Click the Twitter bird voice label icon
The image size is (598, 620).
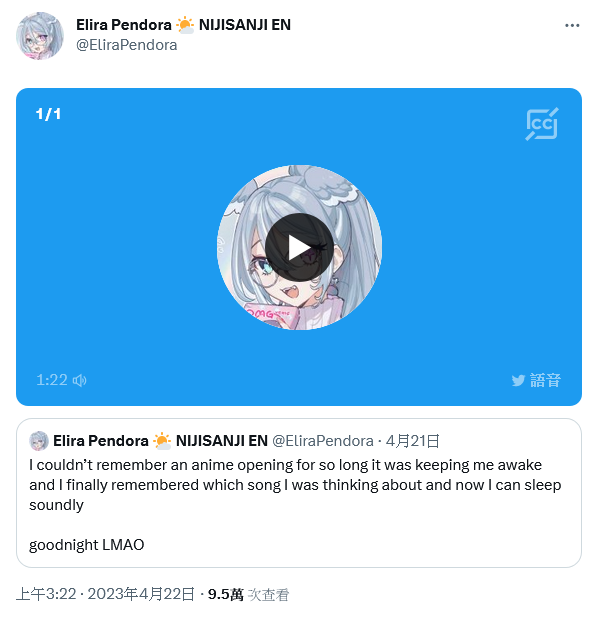tap(518, 380)
